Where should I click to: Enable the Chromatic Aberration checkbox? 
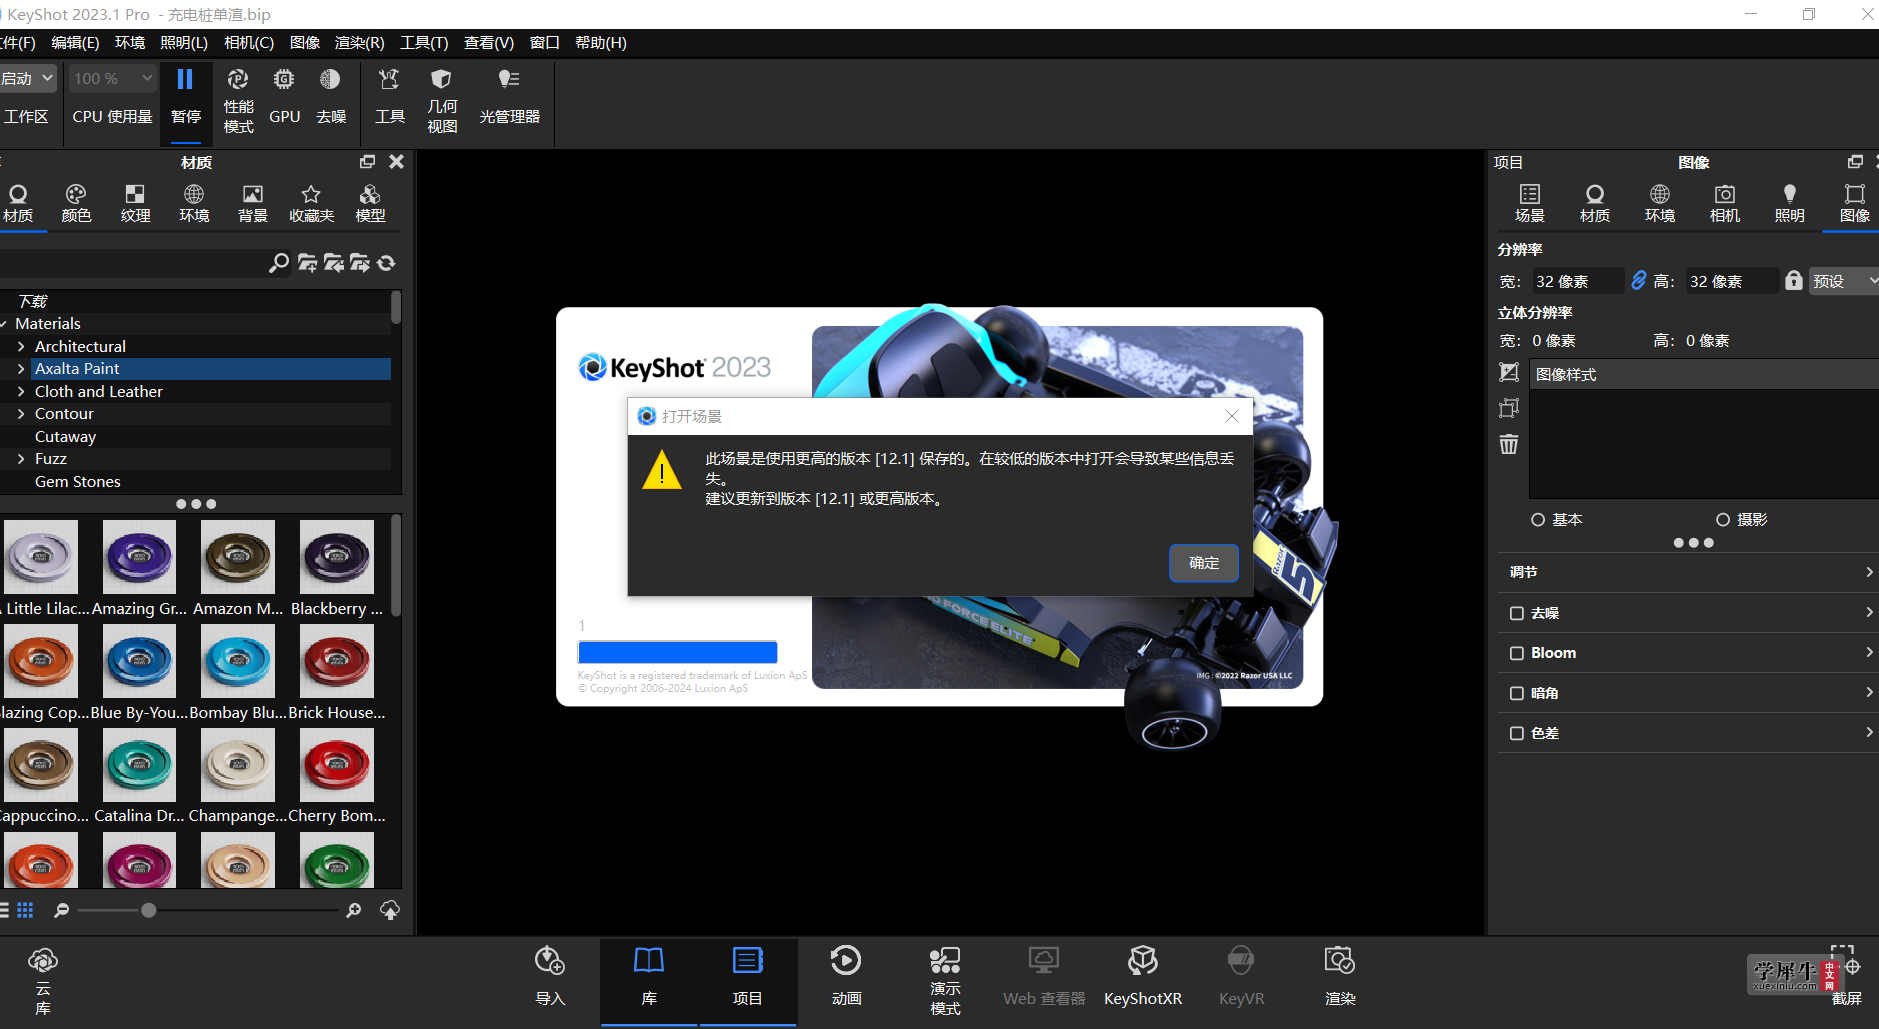tap(1517, 733)
